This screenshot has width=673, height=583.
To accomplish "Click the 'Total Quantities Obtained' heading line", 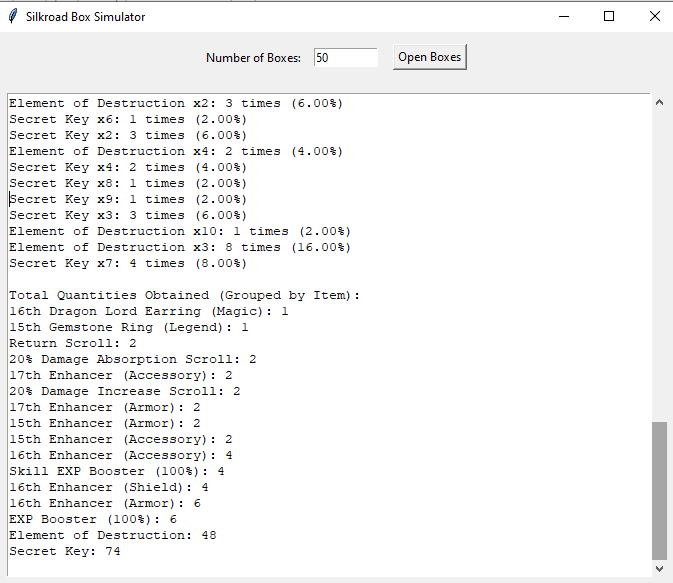I will coord(184,295).
